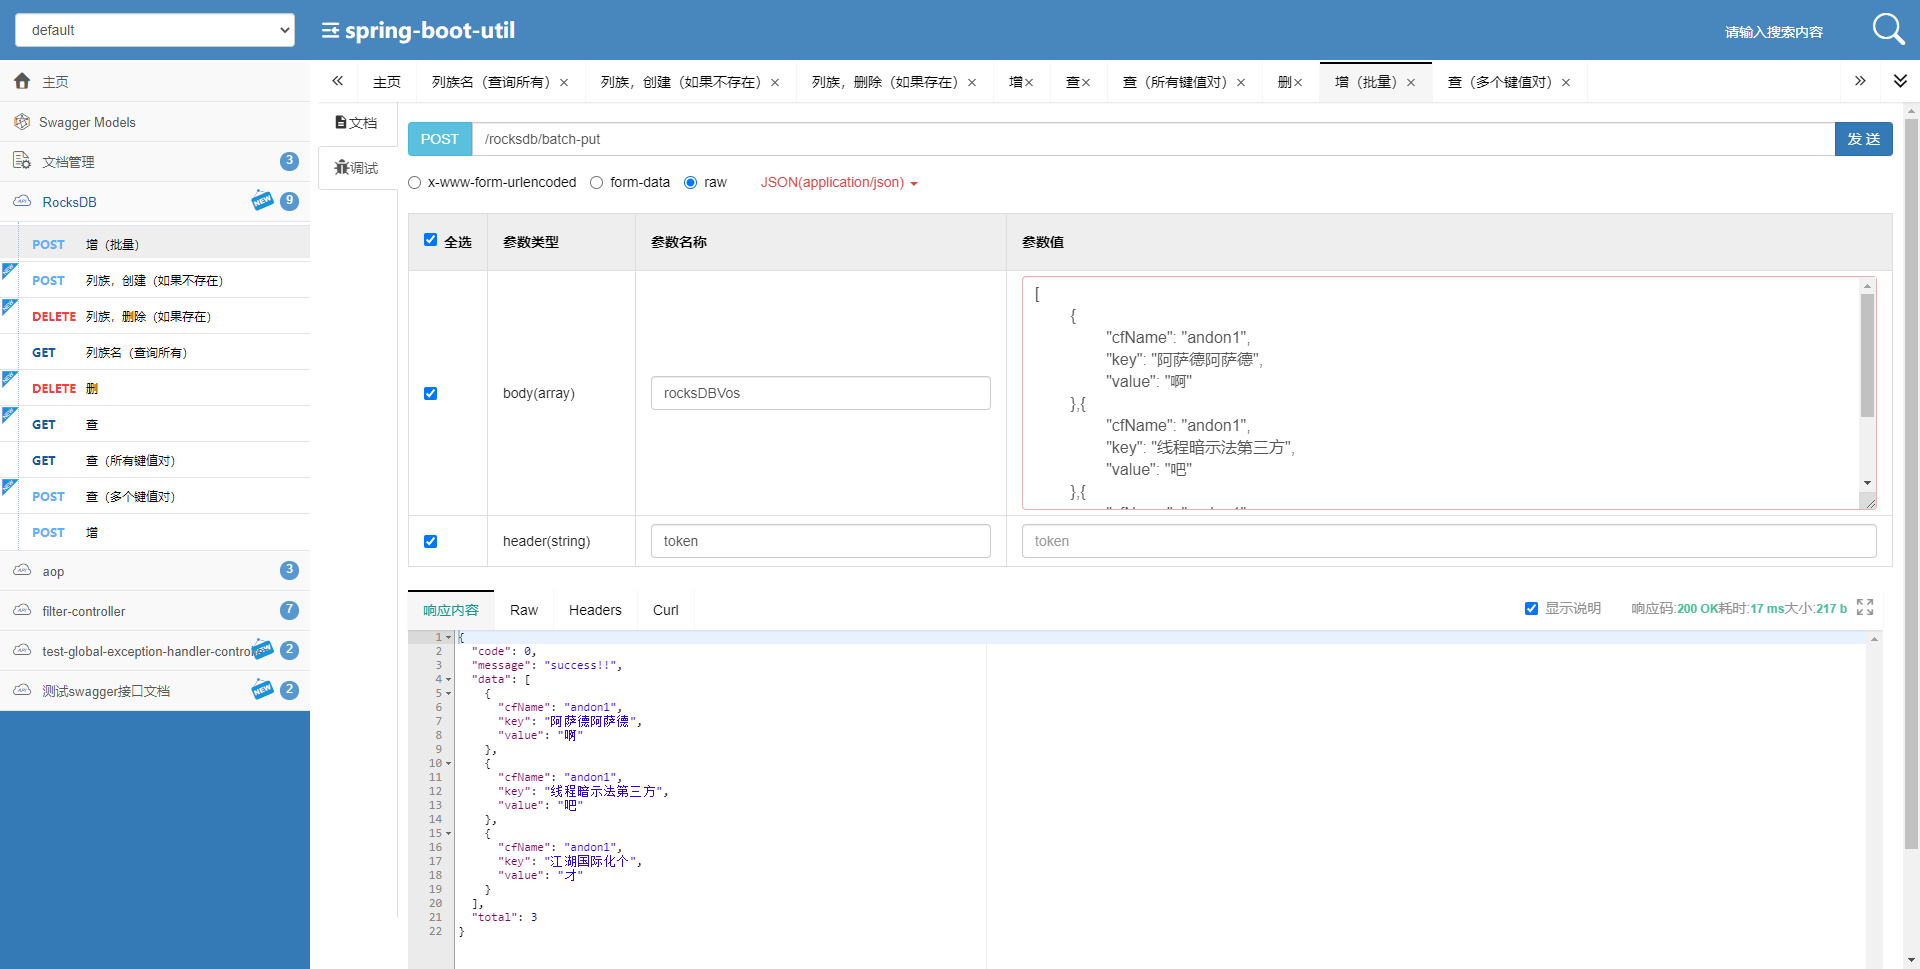Switch to the Raw response tab
1920x969 pixels.
(x=523, y=610)
